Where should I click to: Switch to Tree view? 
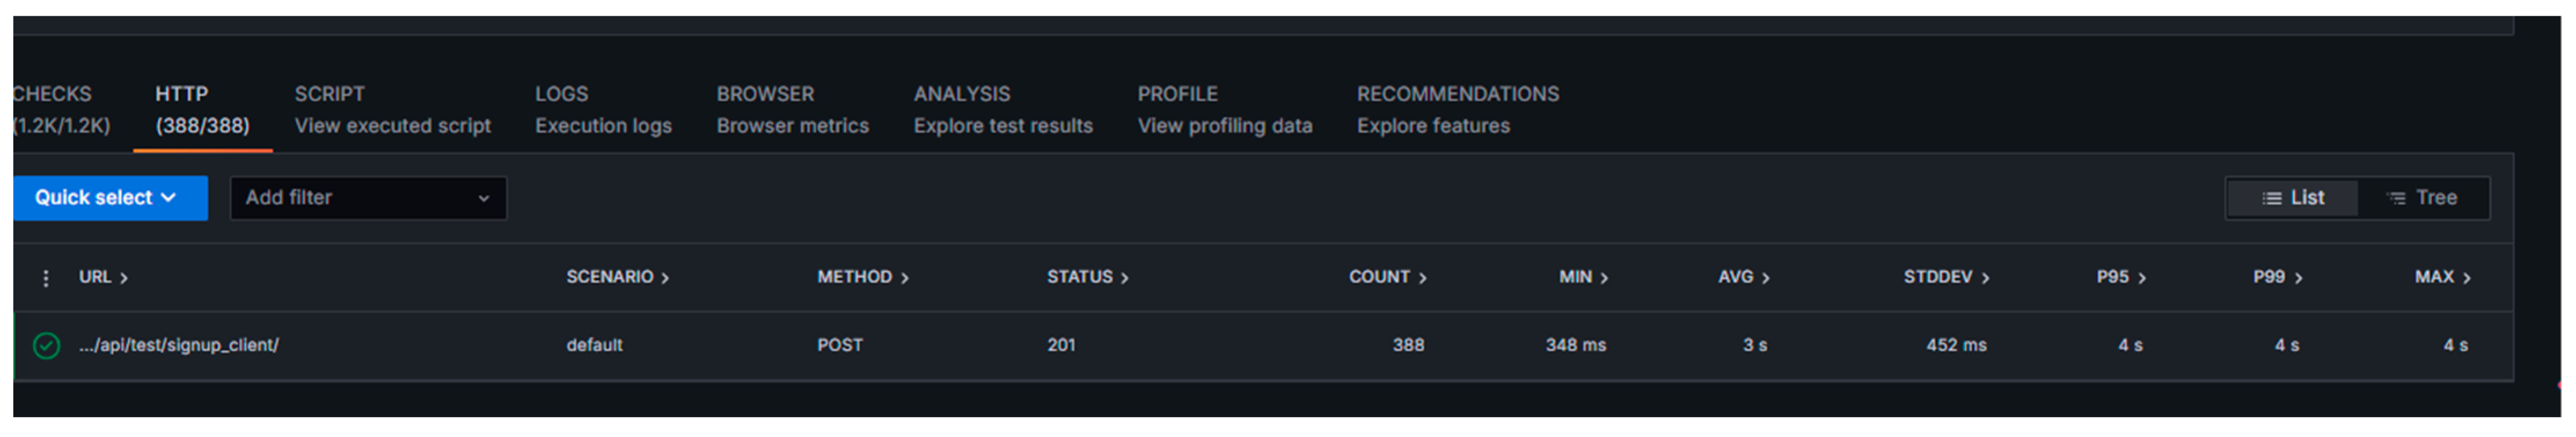pyautogui.click(x=2422, y=198)
